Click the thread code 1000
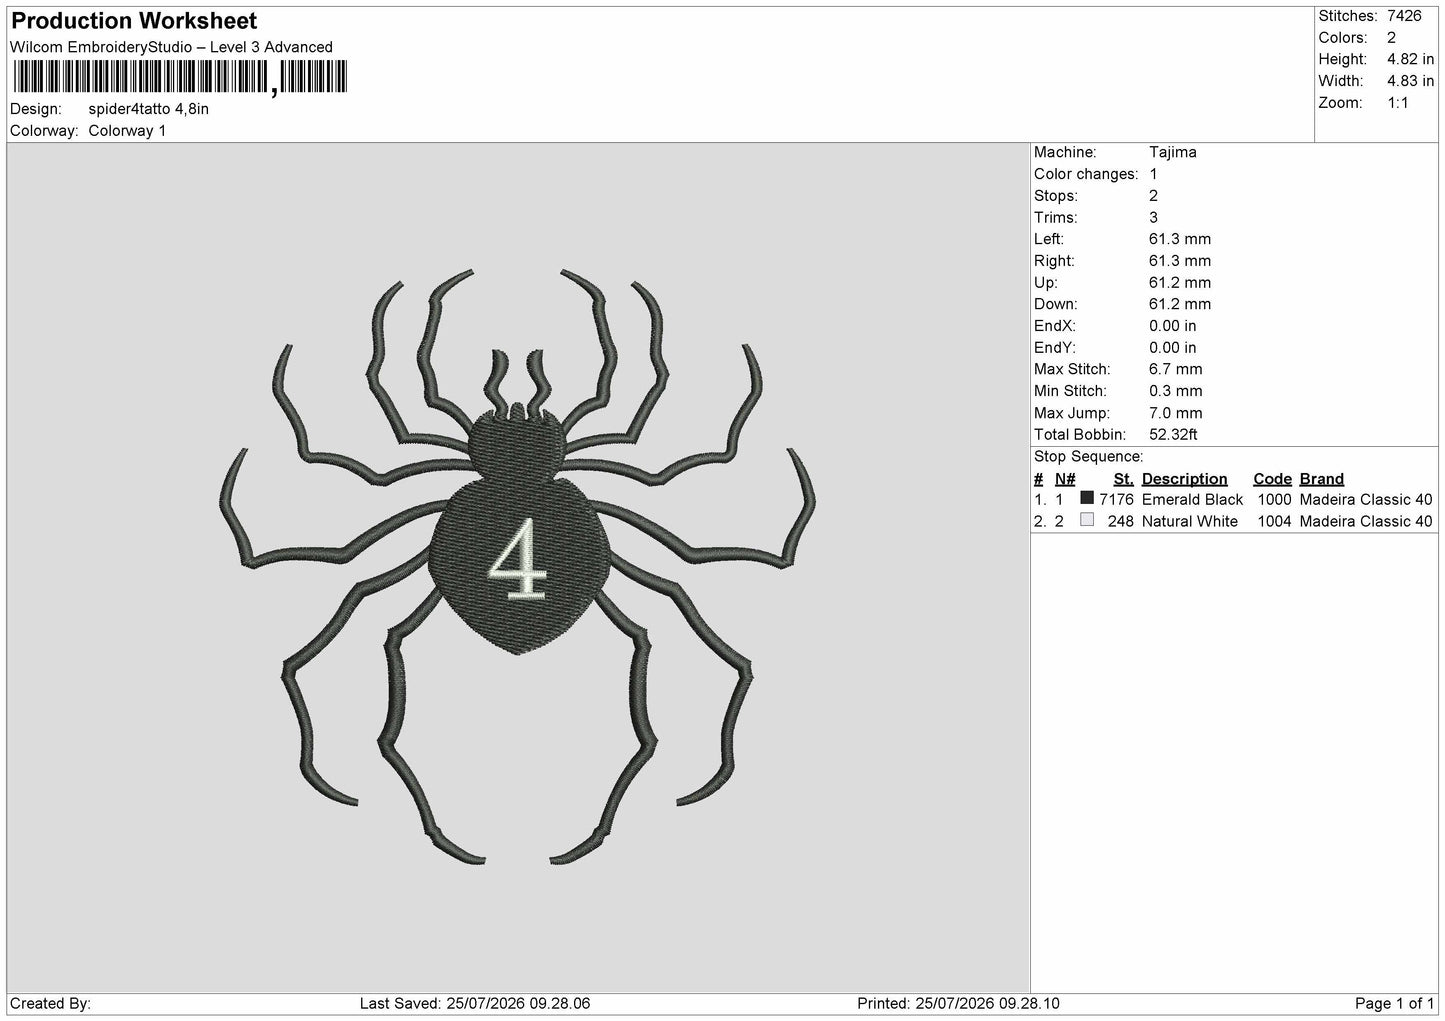Viewport: 1445px width, 1021px height. tap(1274, 500)
